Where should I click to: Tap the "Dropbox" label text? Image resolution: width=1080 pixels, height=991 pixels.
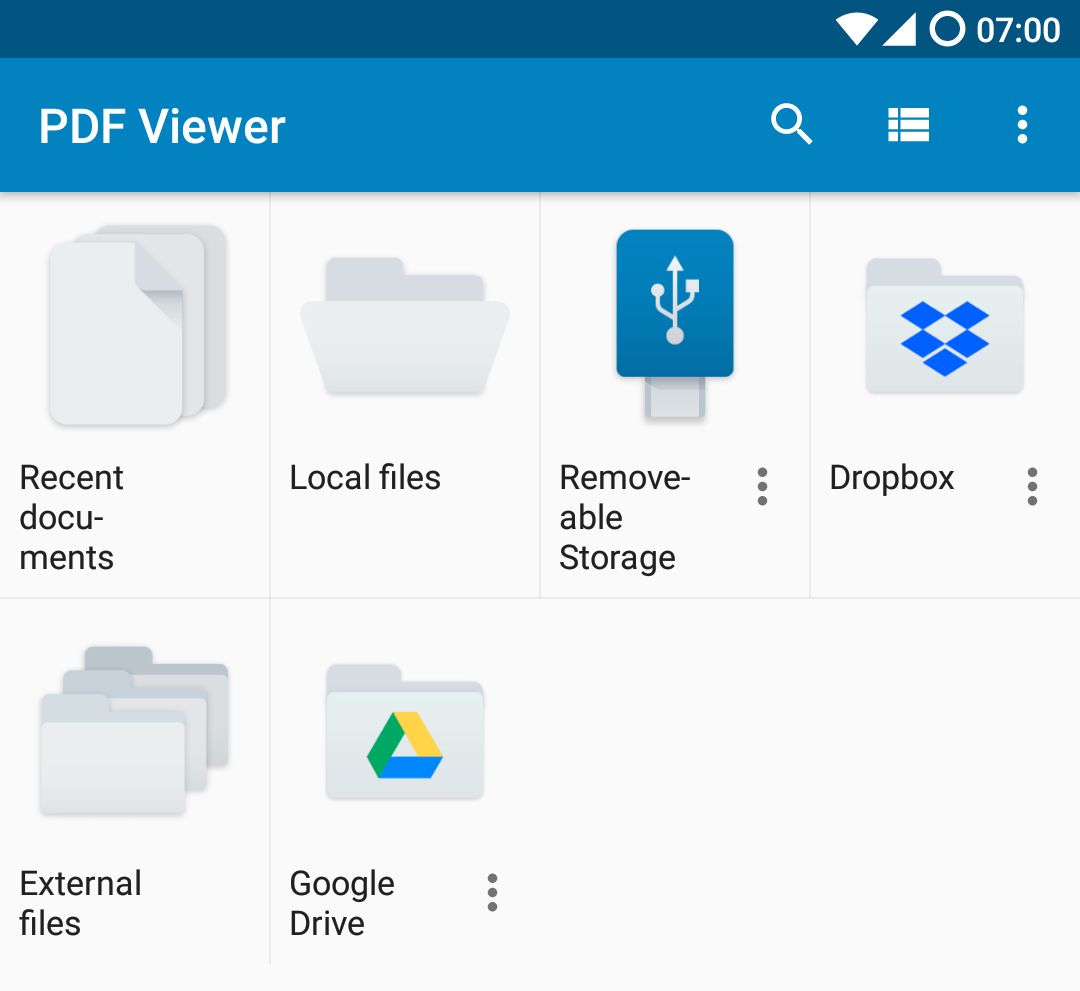click(892, 478)
